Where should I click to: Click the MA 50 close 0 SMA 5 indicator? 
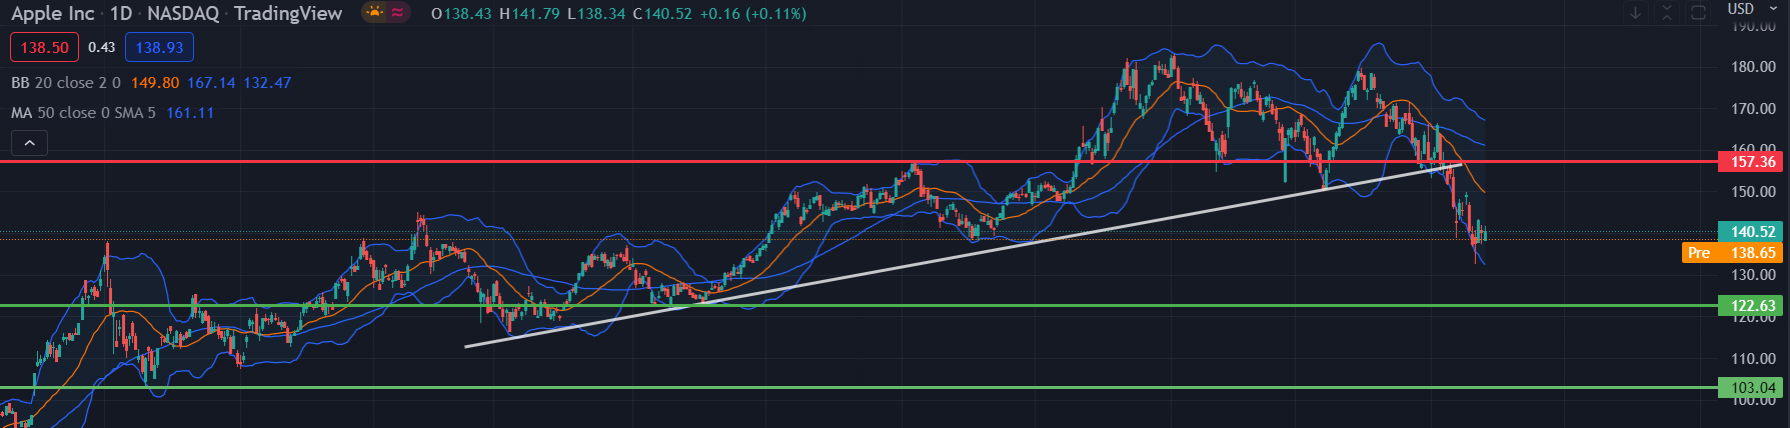click(83, 113)
